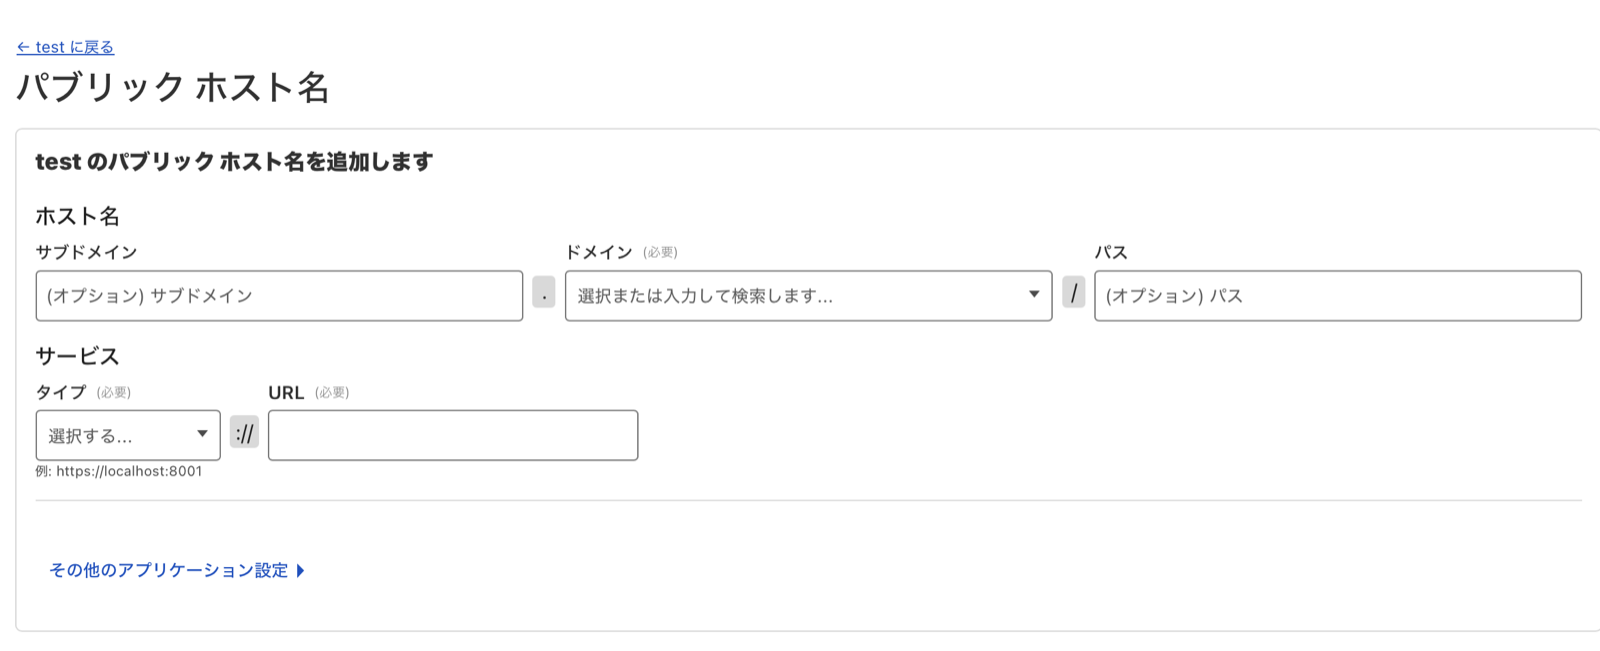Click the subdomain input field
The width and height of the screenshot is (1600, 651).
coord(279,296)
